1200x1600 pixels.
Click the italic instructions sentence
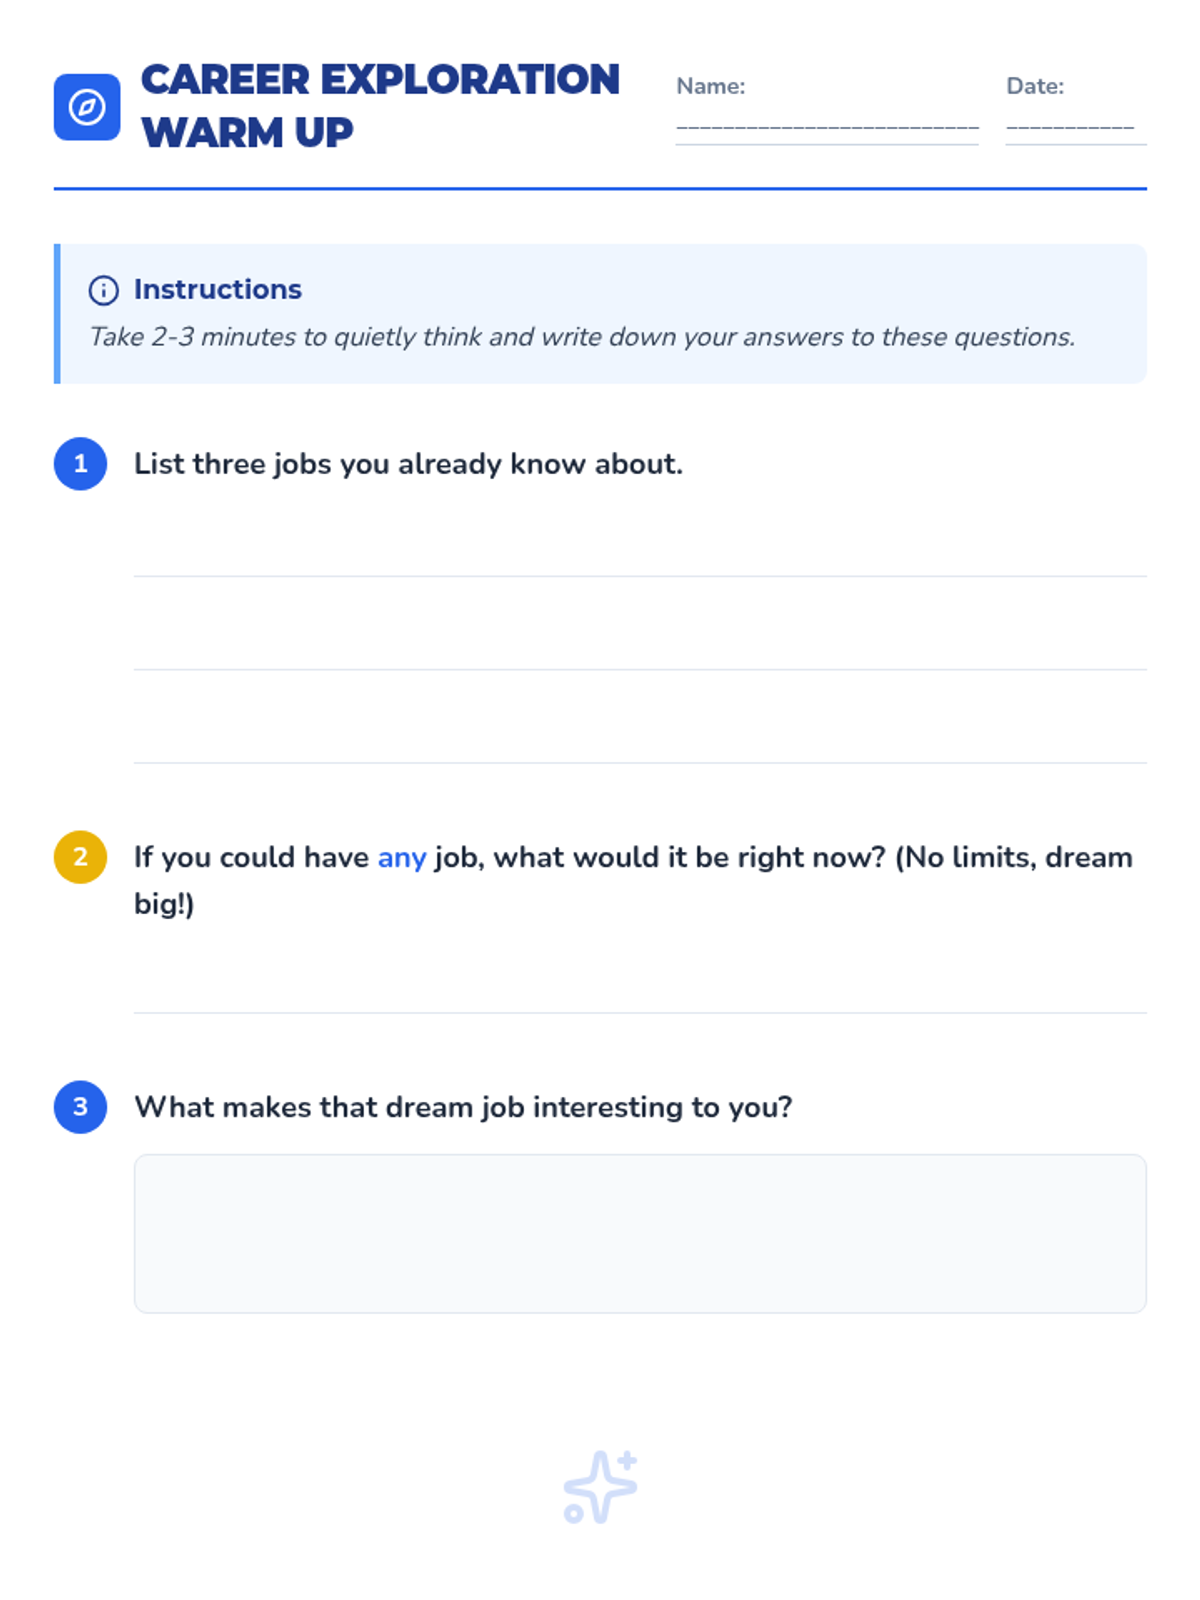(582, 337)
